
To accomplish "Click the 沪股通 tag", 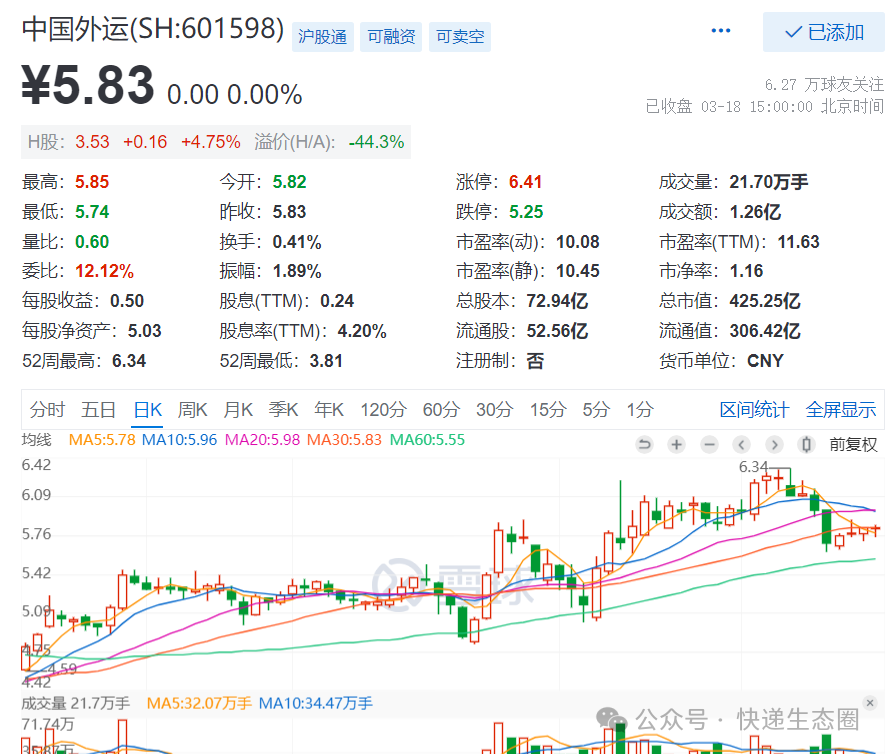I will (x=322, y=37).
